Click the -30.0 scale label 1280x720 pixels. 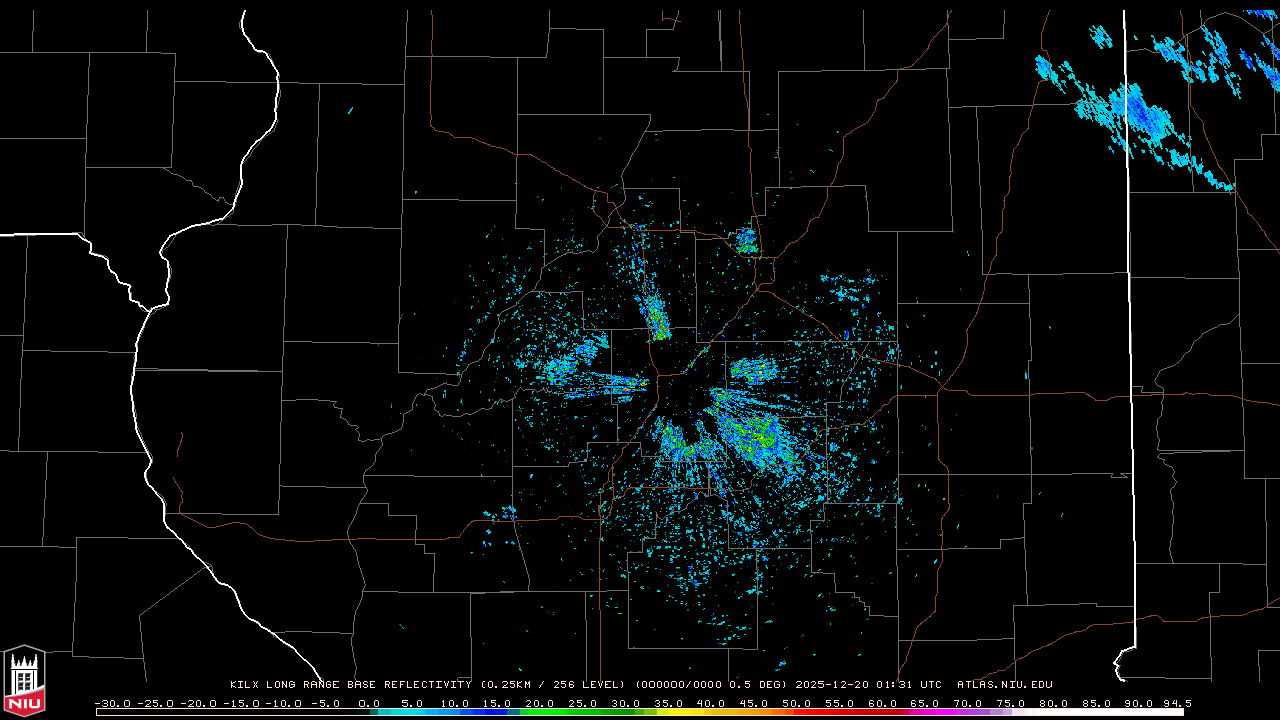(x=112, y=703)
